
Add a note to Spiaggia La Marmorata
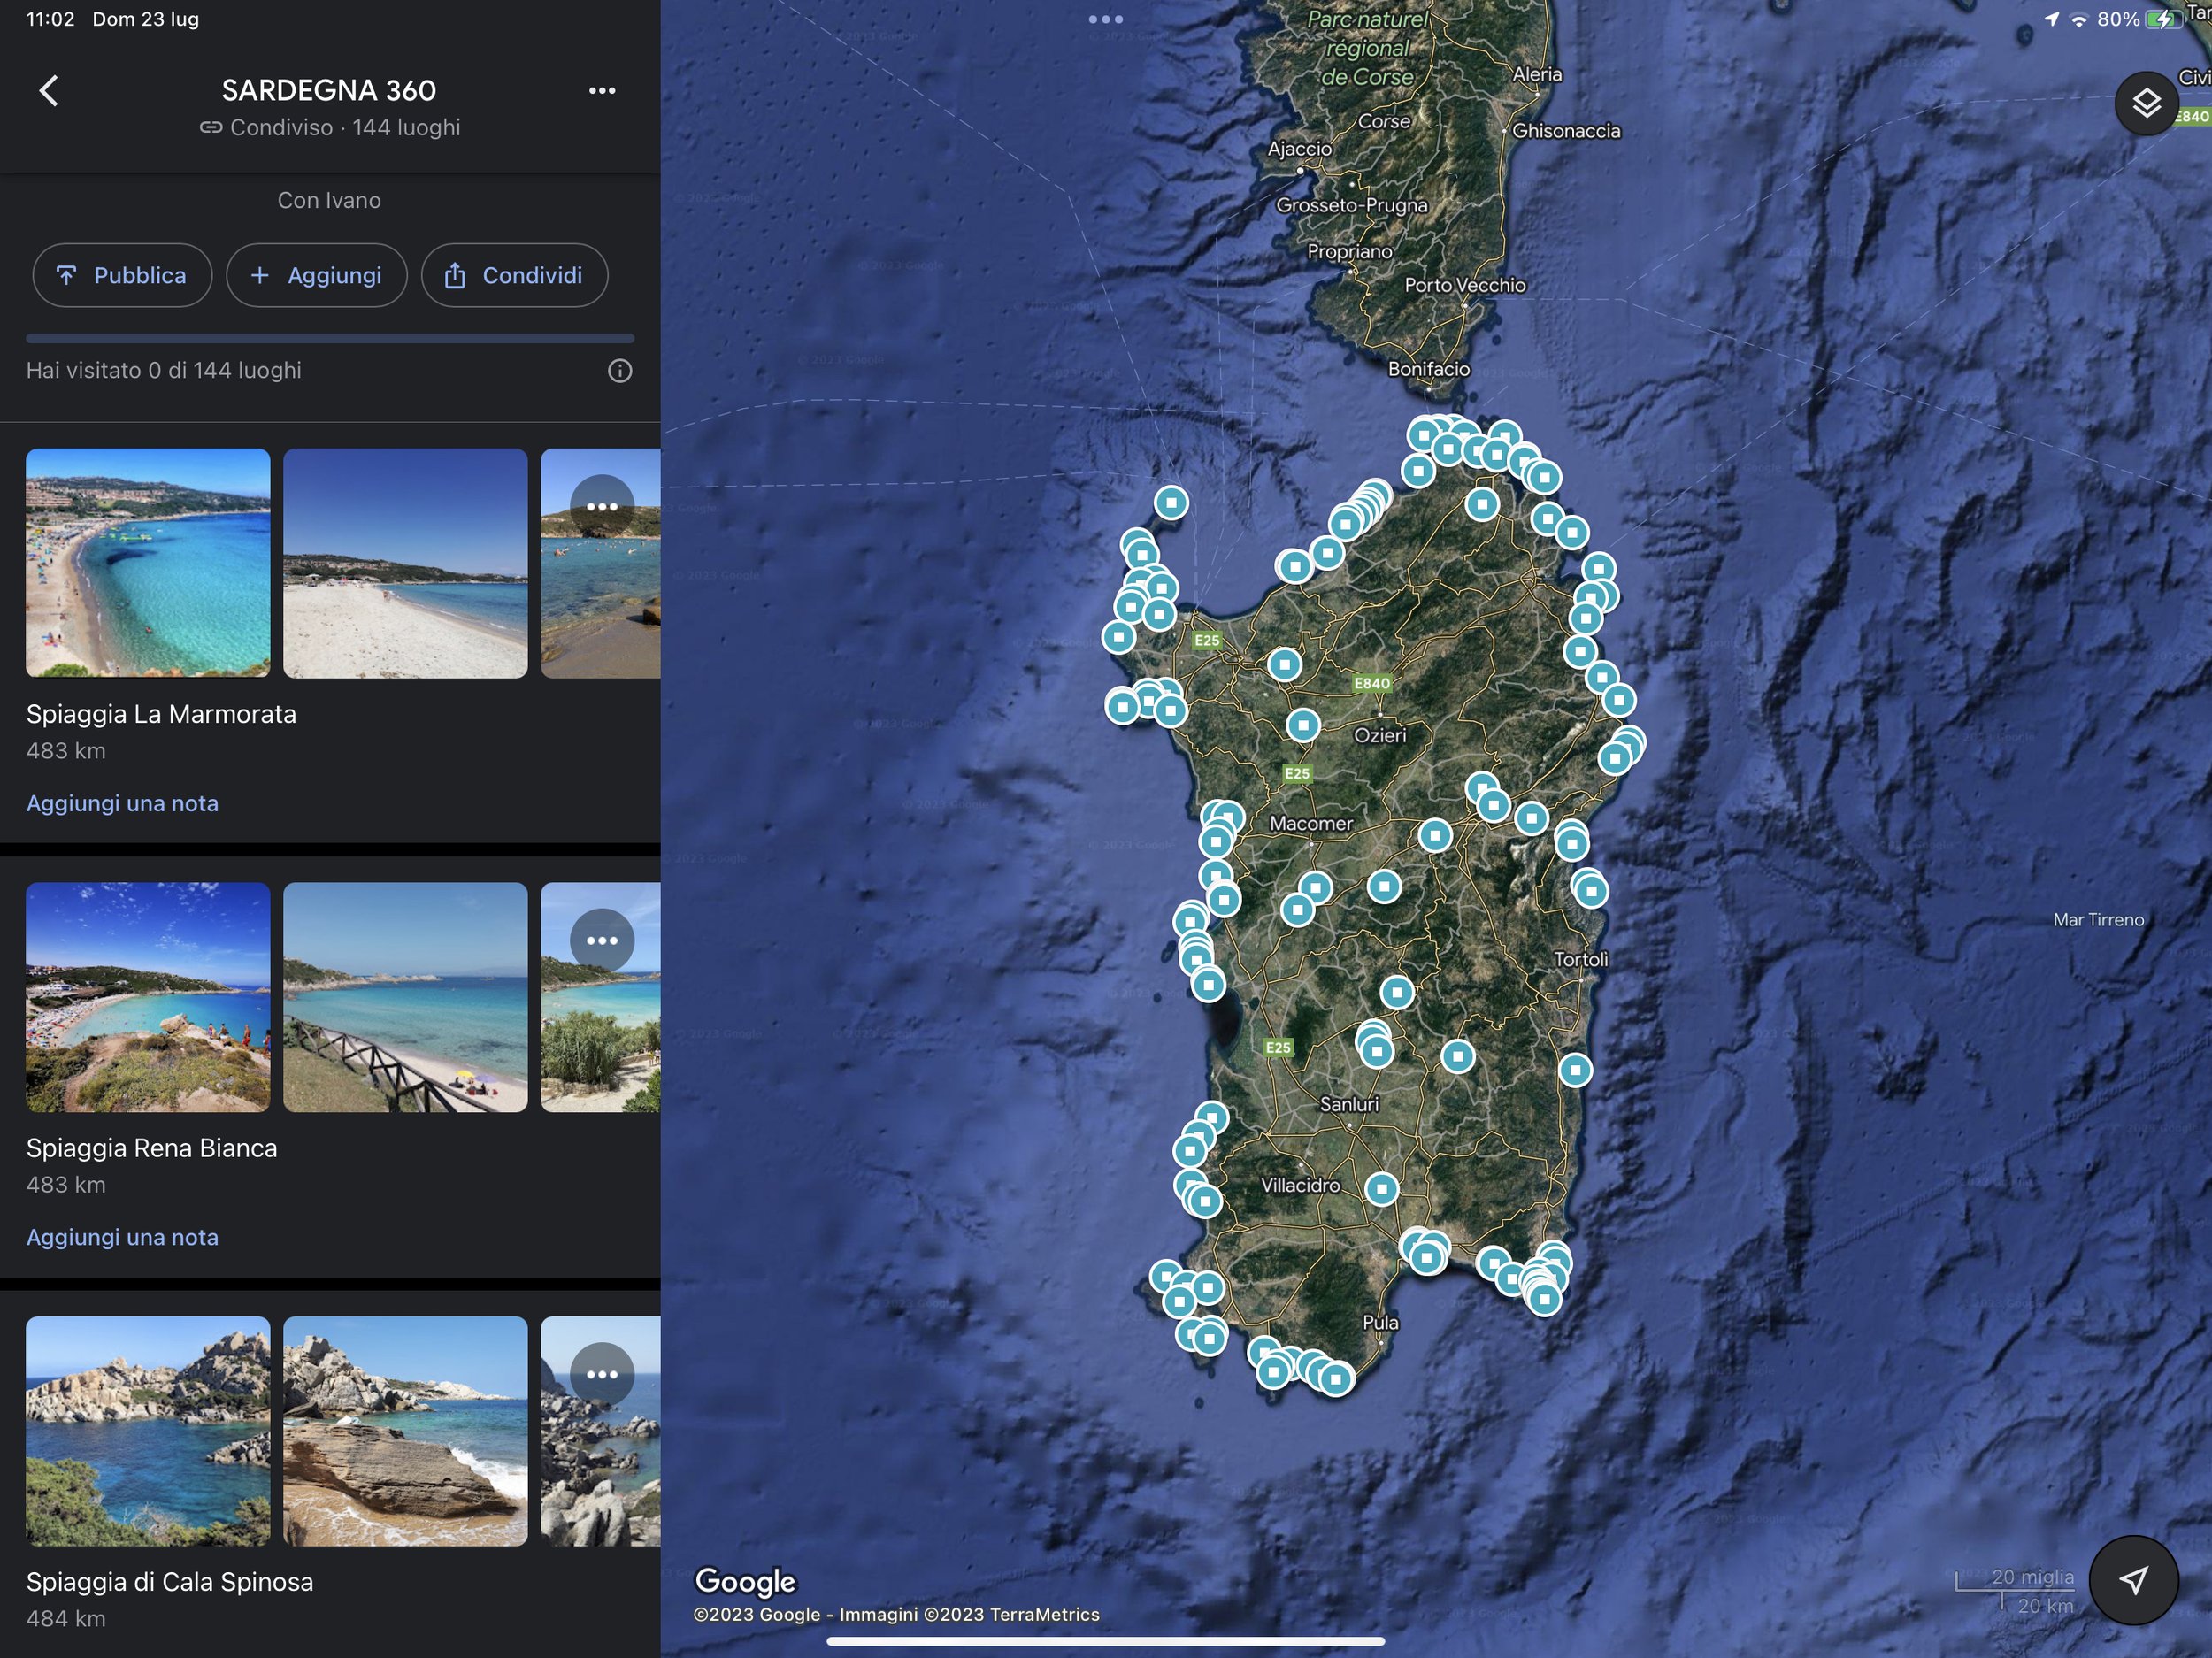point(122,803)
